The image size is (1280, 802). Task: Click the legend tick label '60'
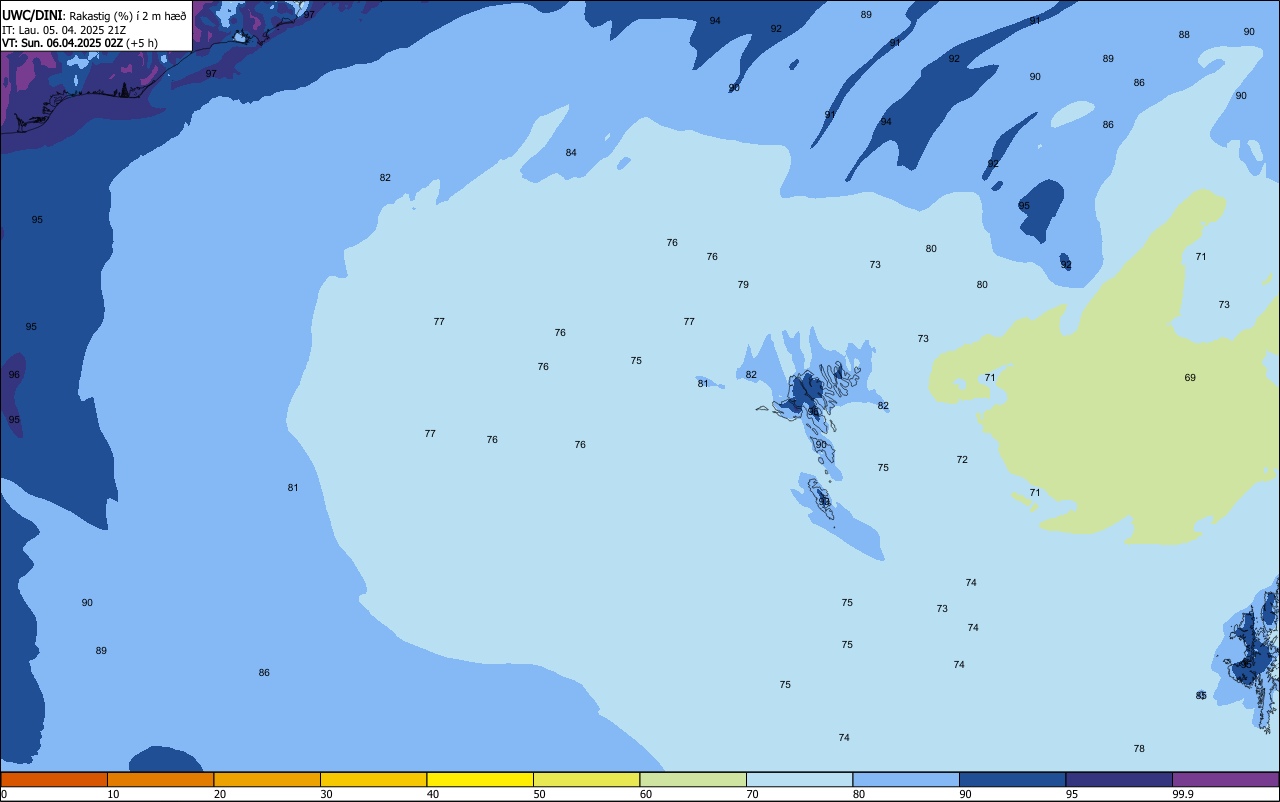[646, 794]
